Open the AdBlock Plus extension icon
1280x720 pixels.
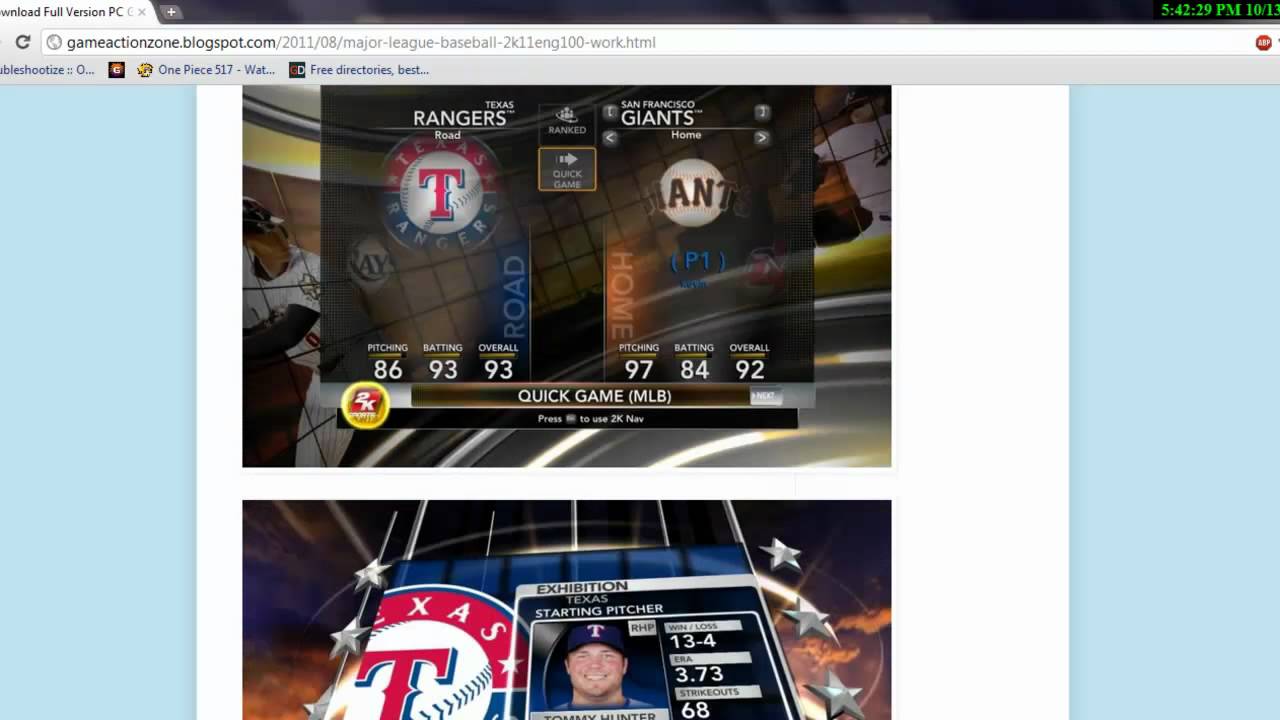1264,42
